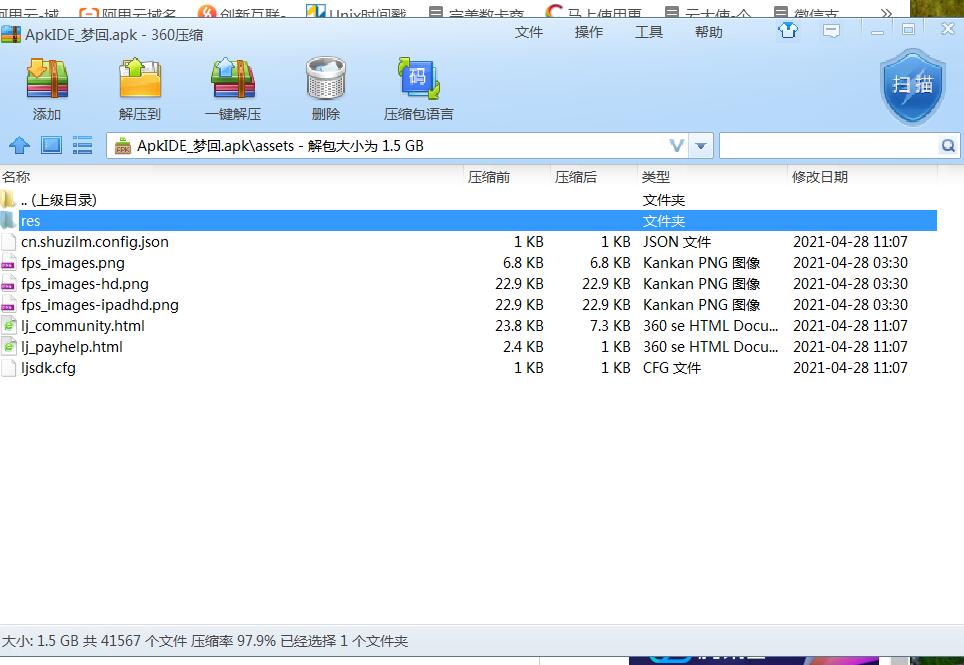Viewport: 964px width, 665px height.
Task: Sort files by 修改日期 column header
Action: coord(820,177)
